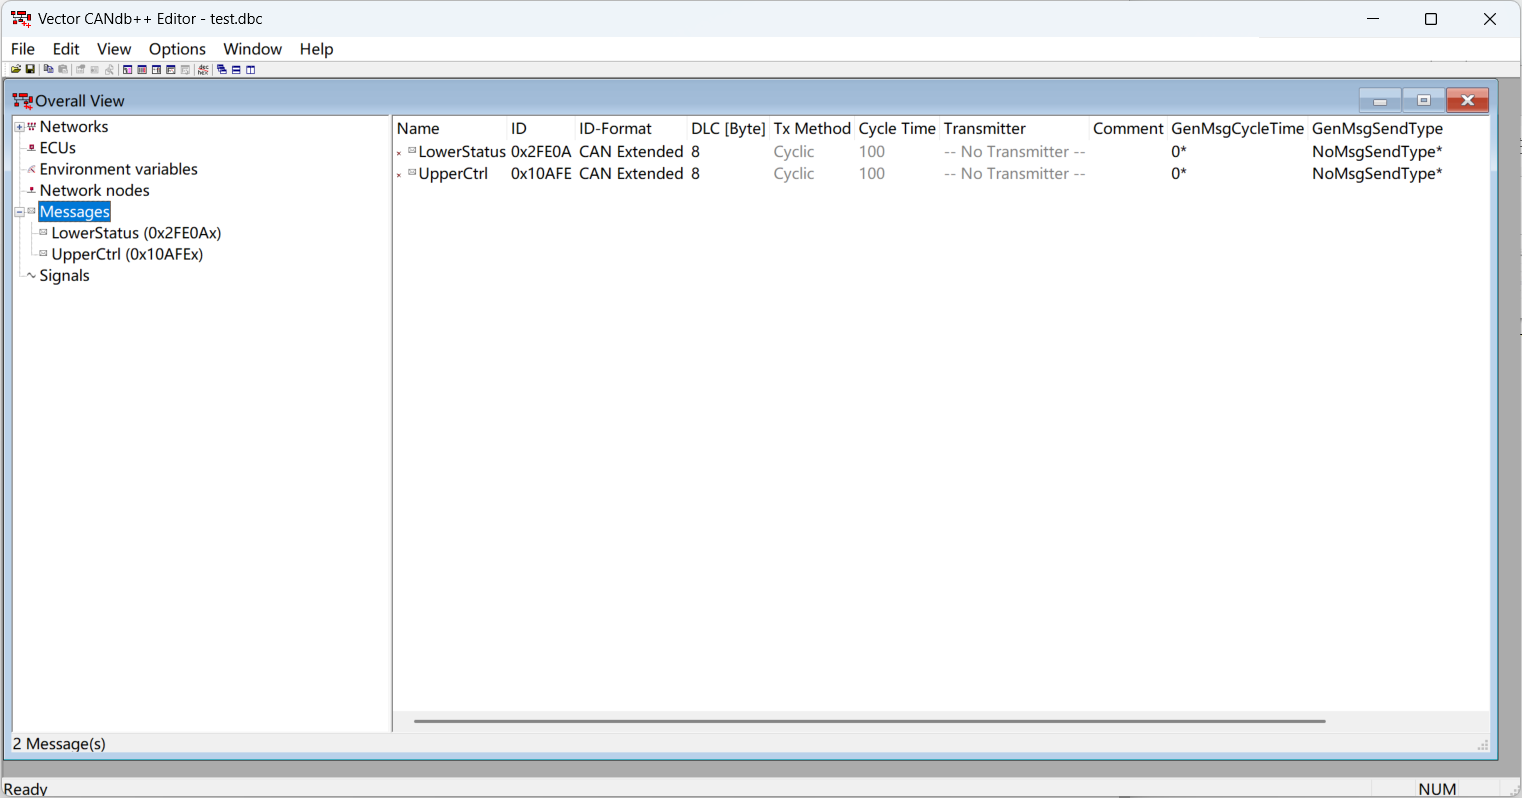
Task: Open the File menu
Action: (x=22, y=49)
